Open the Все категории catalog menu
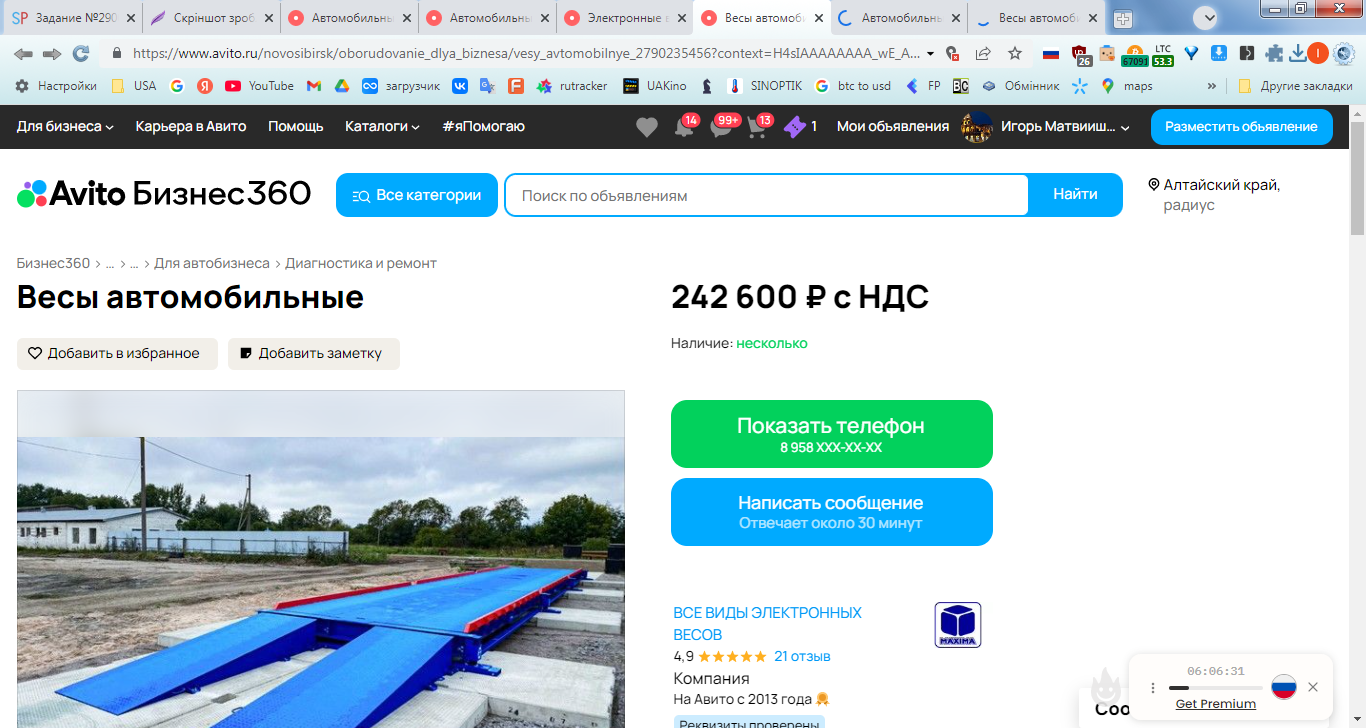1366x728 pixels. (416, 195)
